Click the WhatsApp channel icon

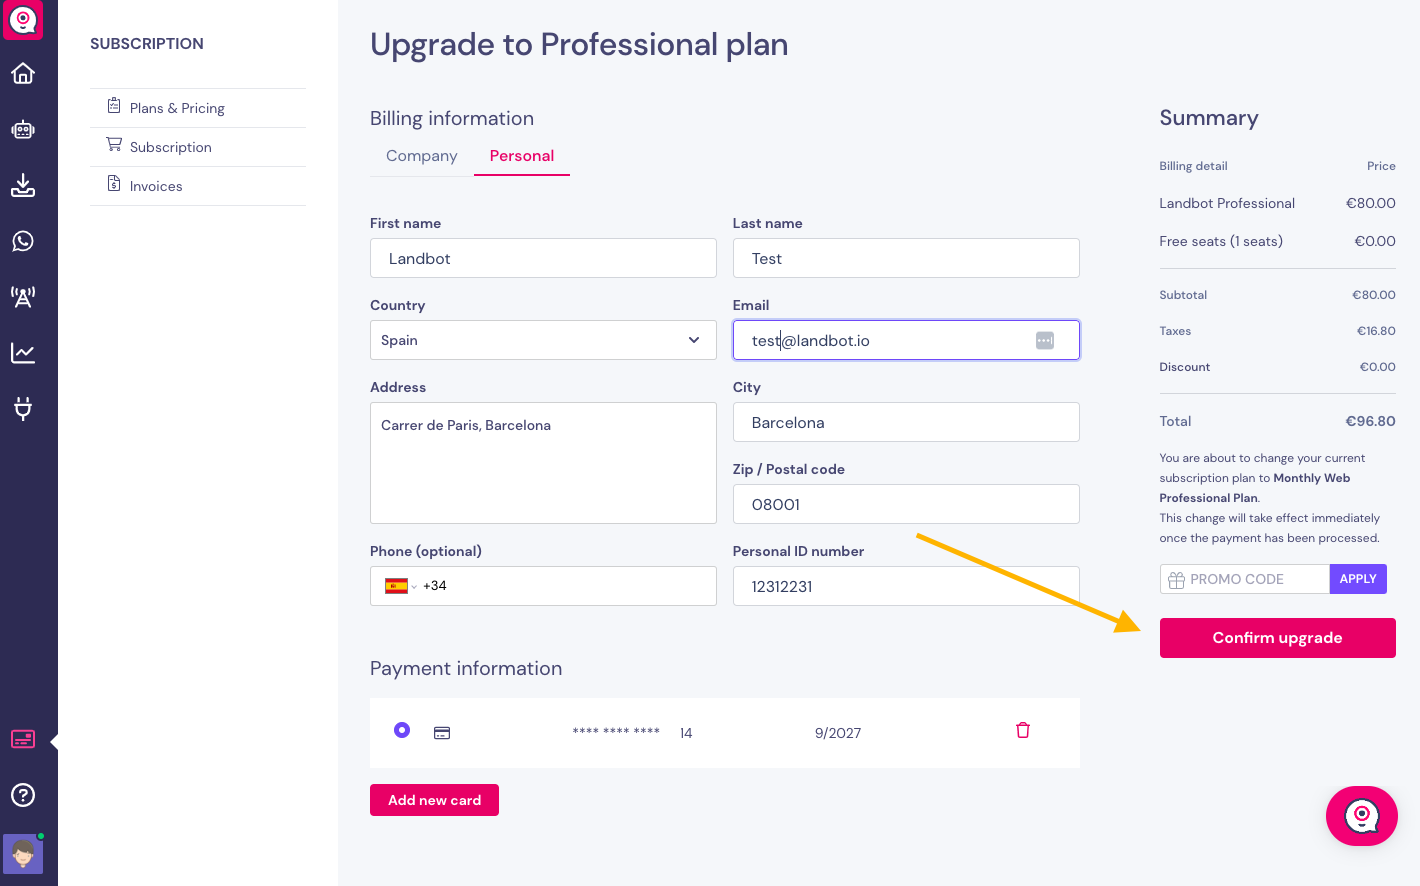point(23,241)
